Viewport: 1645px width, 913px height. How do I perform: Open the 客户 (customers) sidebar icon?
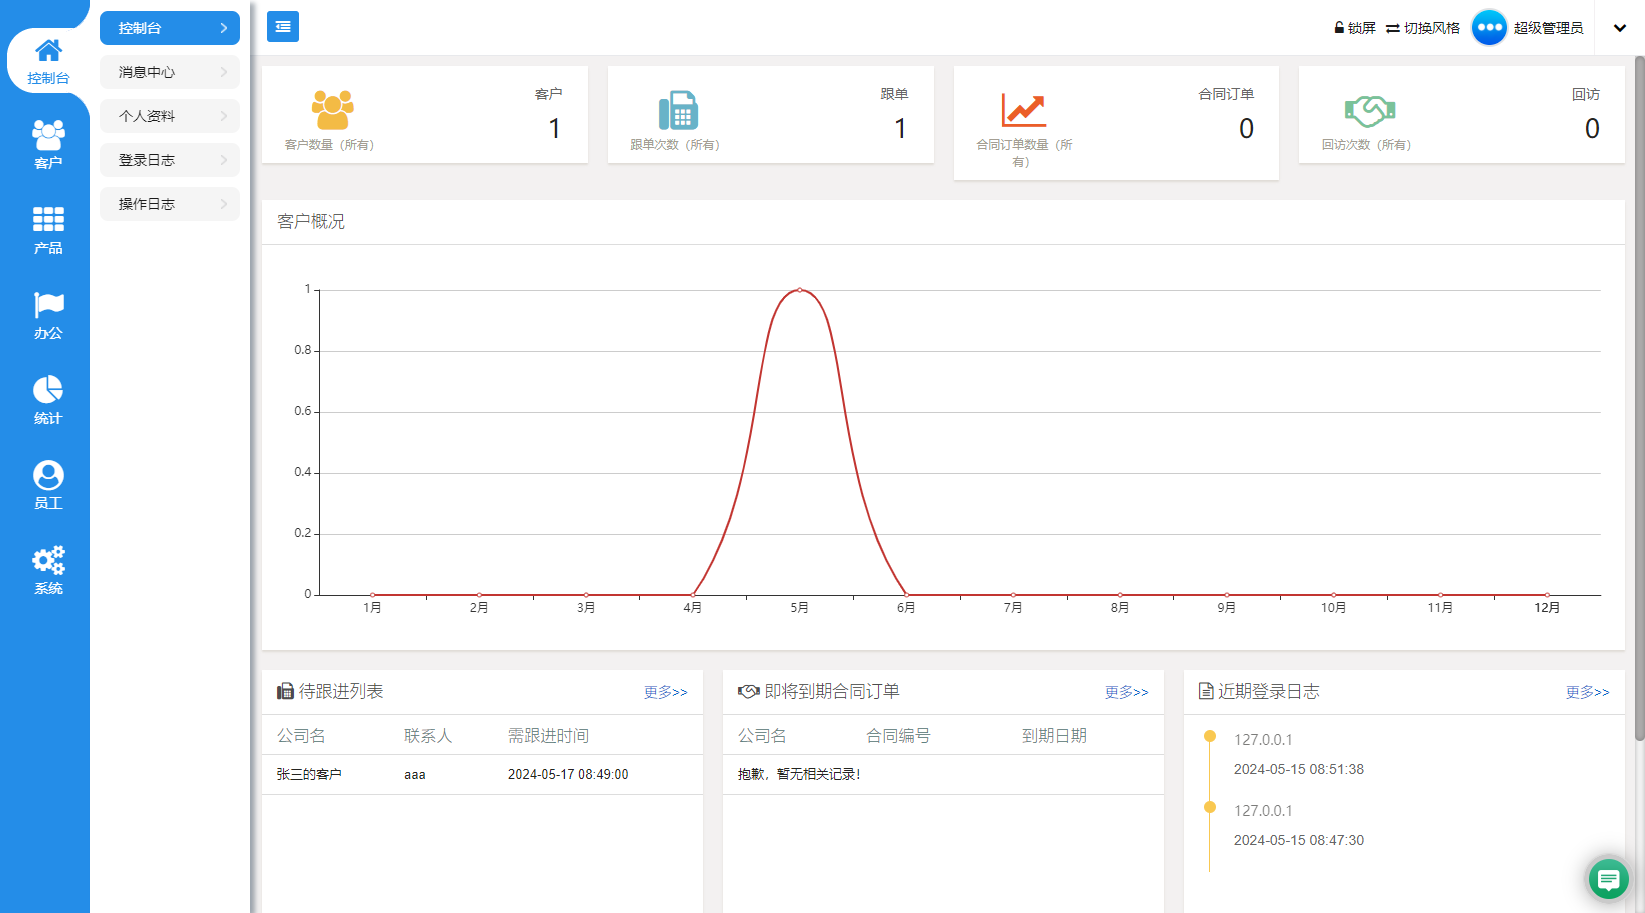(48, 144)
